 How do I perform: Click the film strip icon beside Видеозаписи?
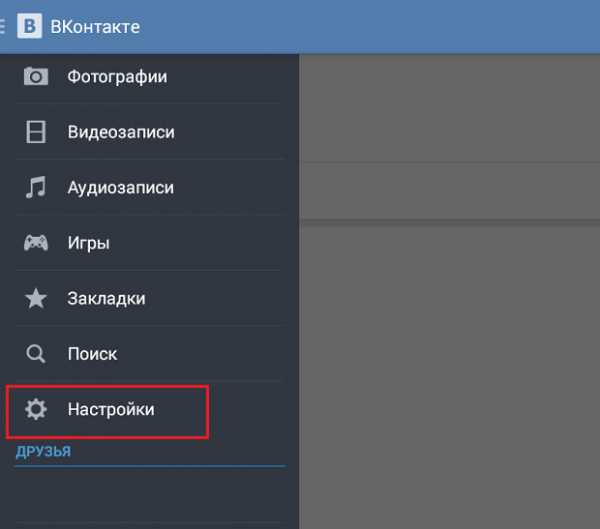[x=36, y=132]
